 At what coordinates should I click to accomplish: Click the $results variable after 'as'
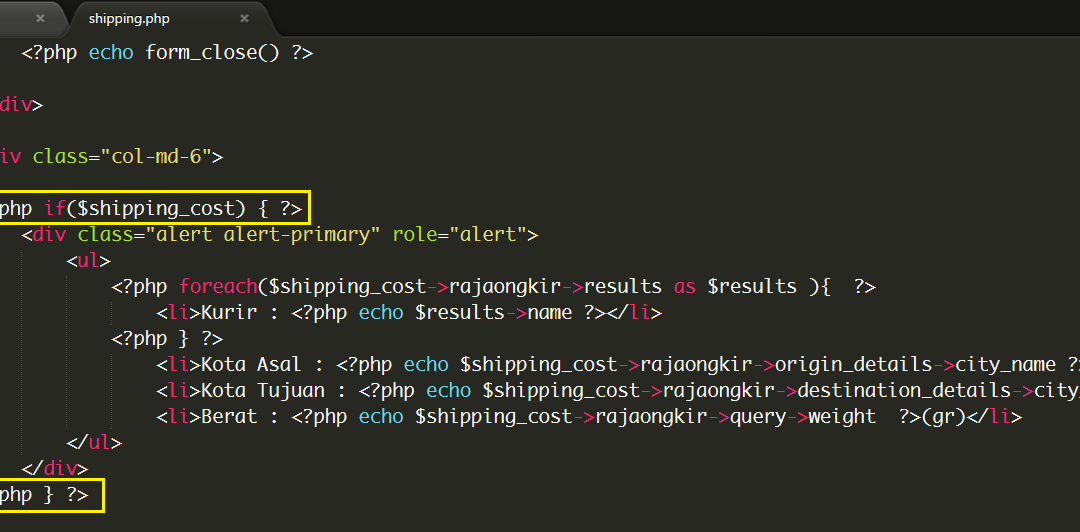click(x=752, y=287)
